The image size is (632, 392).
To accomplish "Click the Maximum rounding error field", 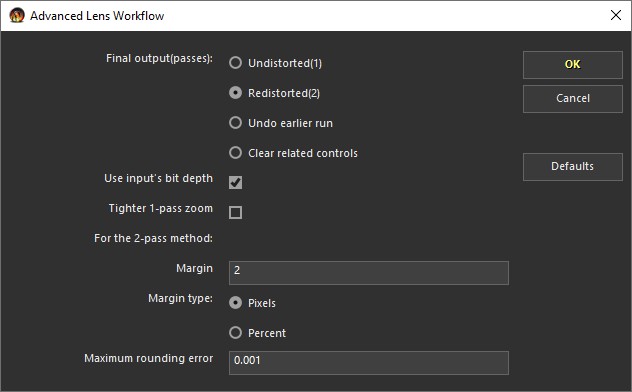I will (369, 363).
